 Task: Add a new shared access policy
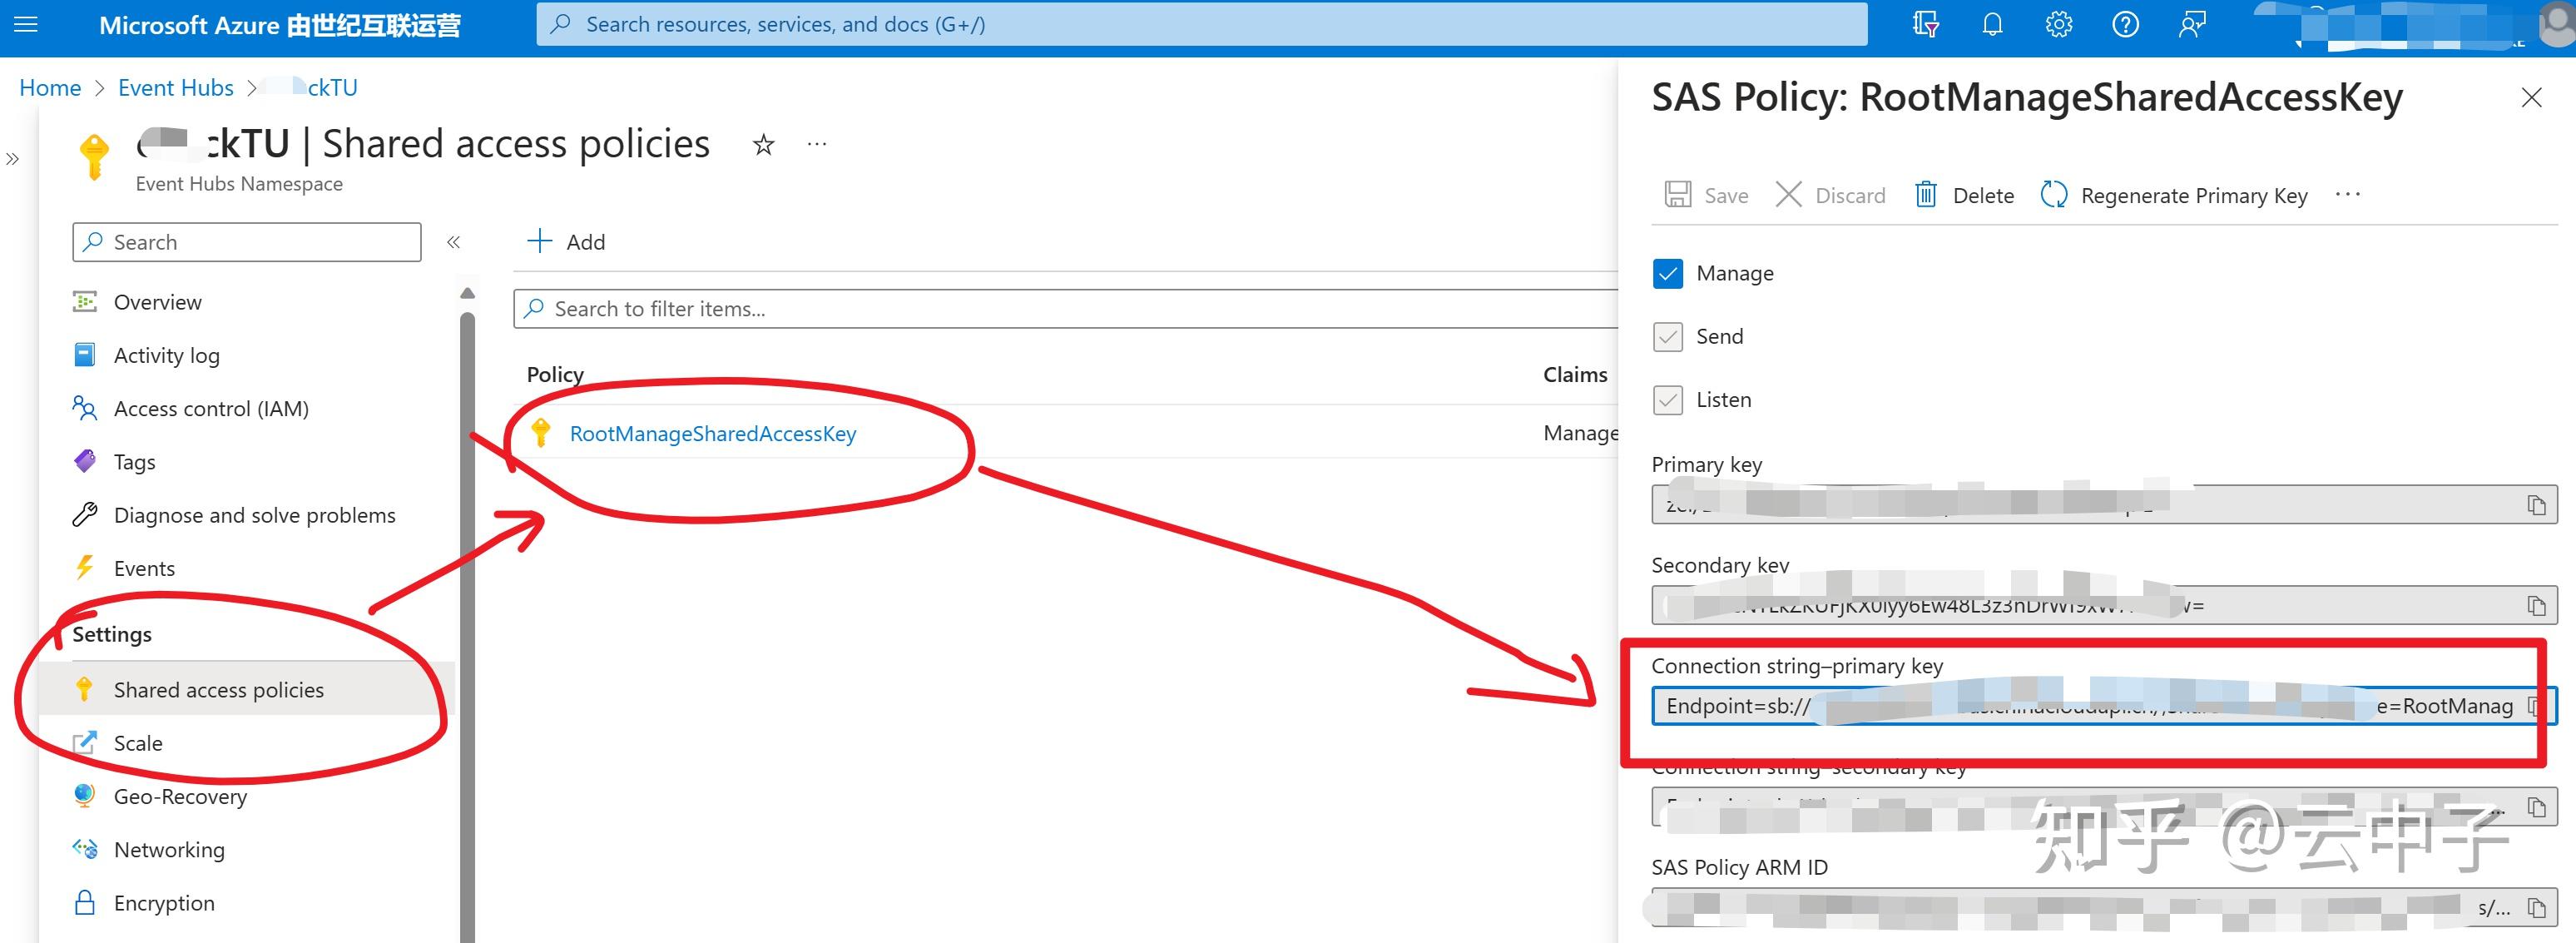(x=566, y=241)
